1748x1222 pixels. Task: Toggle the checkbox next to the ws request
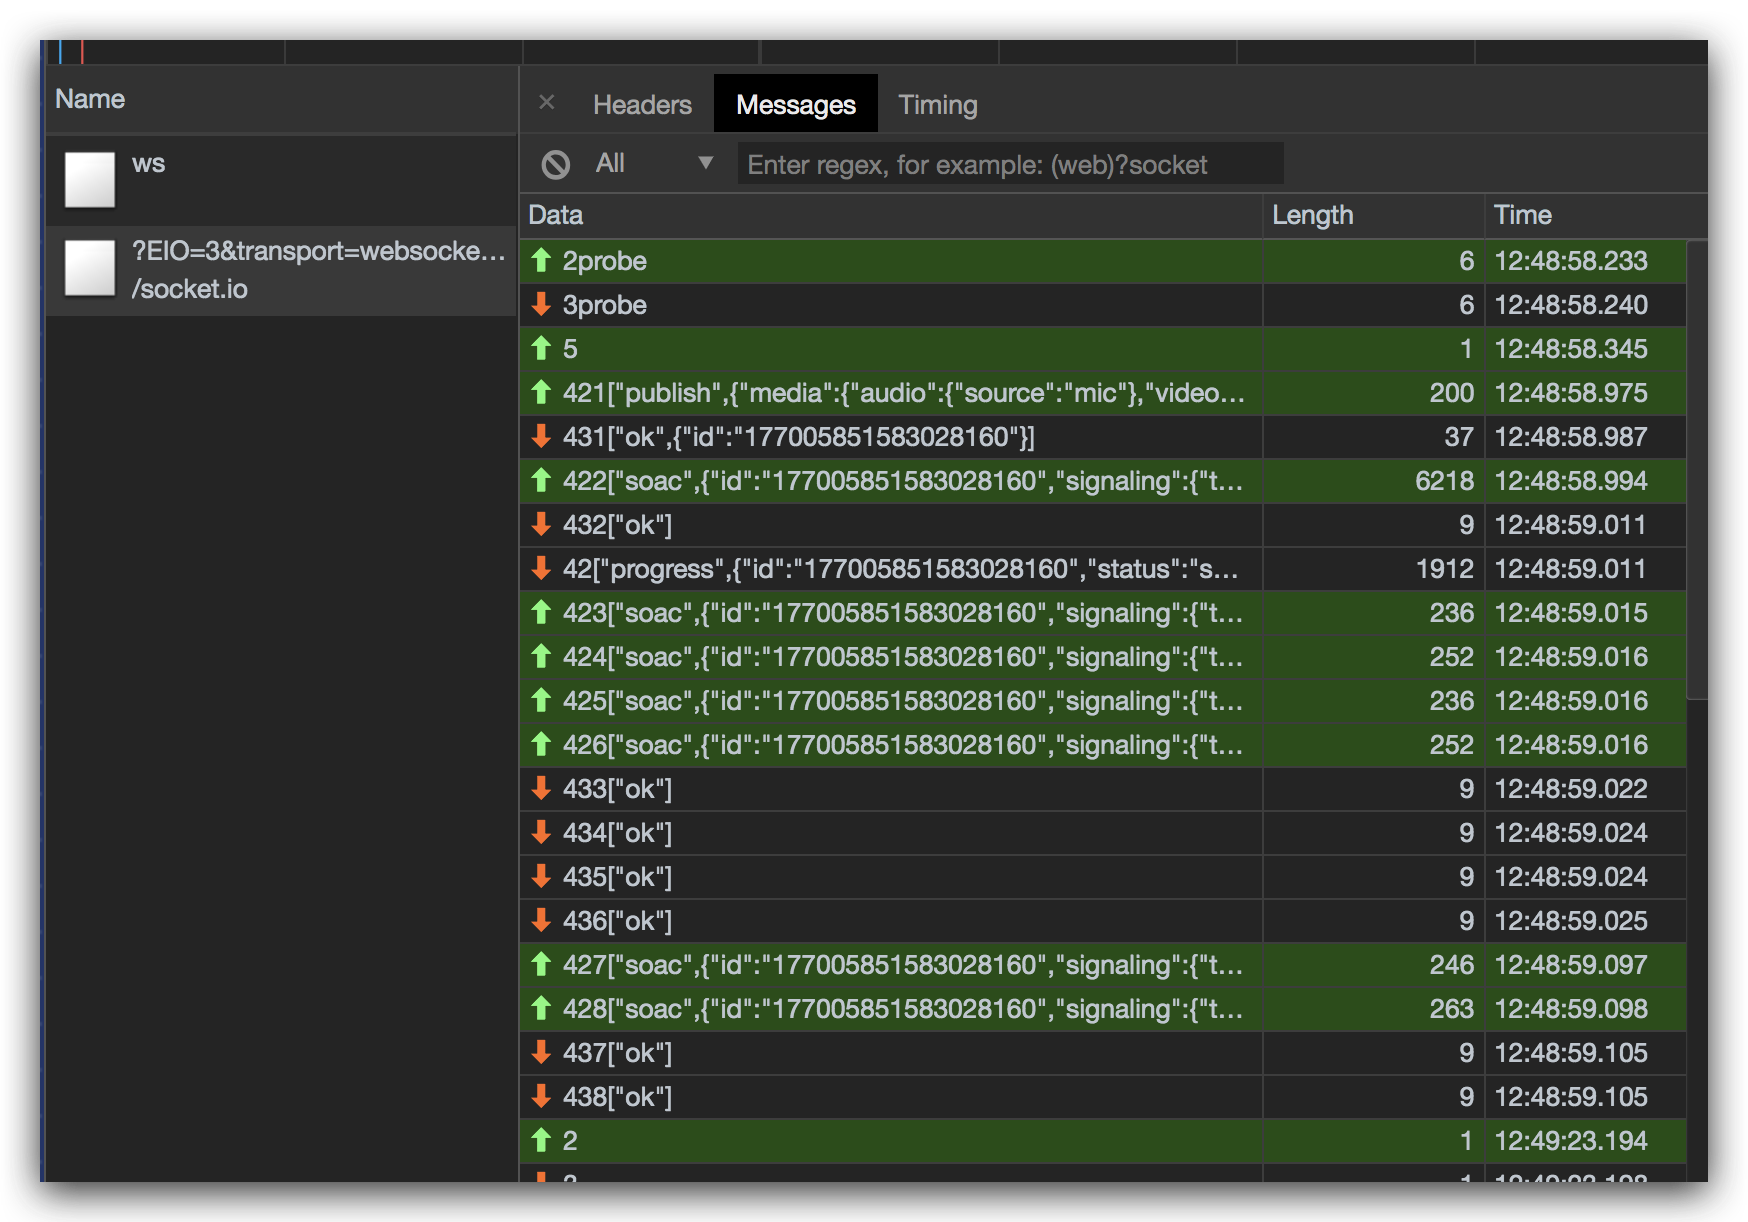tap(88, 180)
